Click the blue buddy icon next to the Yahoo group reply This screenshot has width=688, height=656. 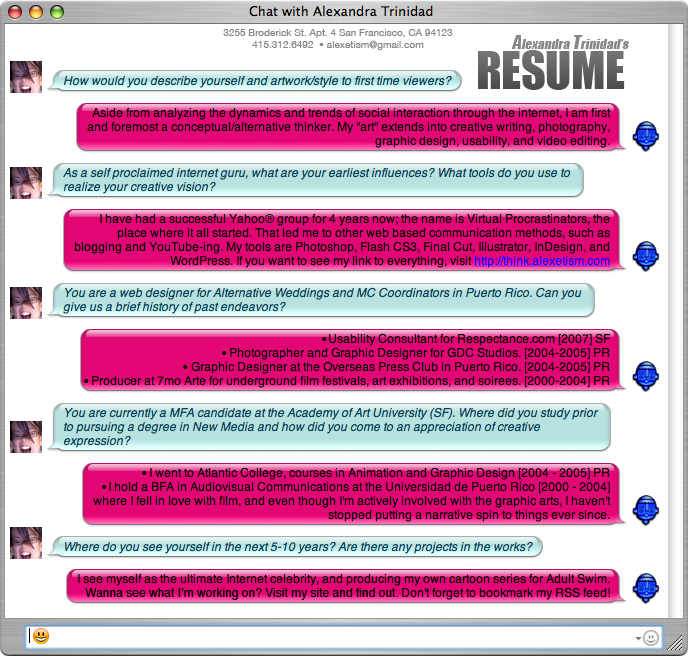(x=646, y=256)
